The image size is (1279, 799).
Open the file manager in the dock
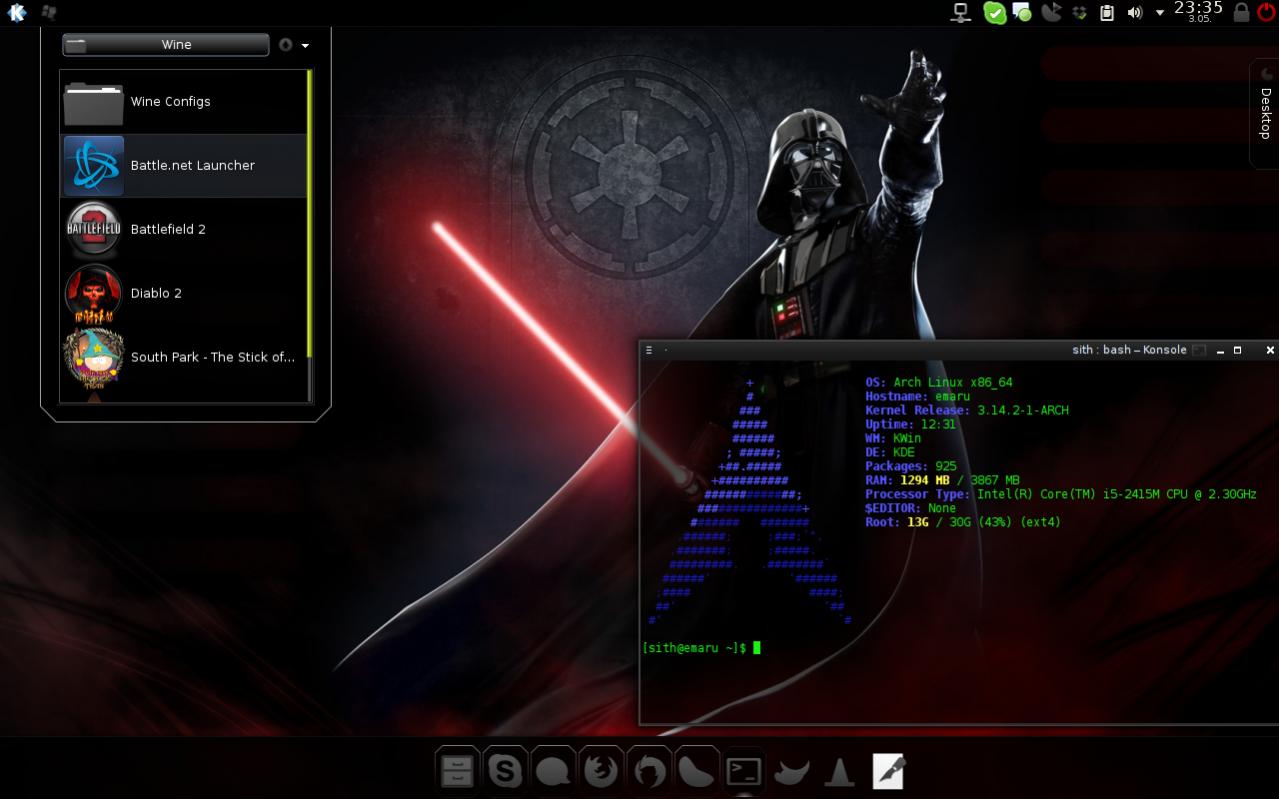[x=456, y=771]
